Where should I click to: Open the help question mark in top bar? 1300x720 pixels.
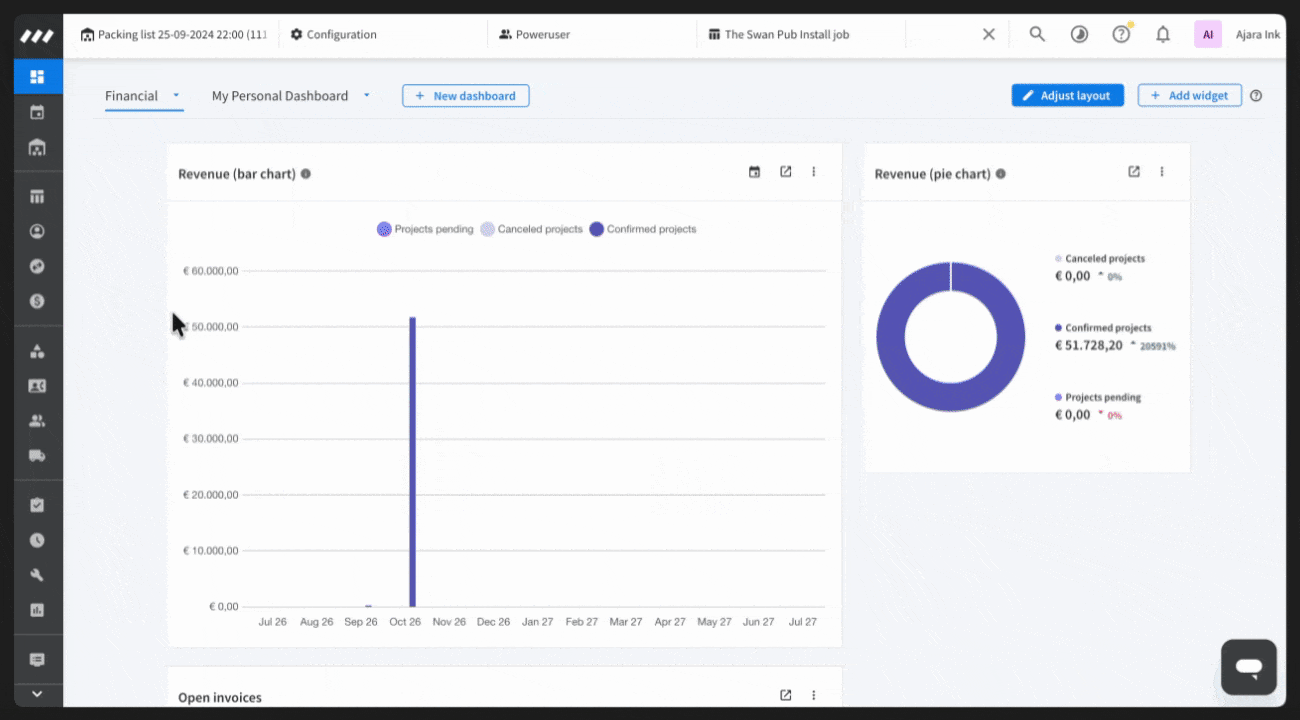point(1121,34)
